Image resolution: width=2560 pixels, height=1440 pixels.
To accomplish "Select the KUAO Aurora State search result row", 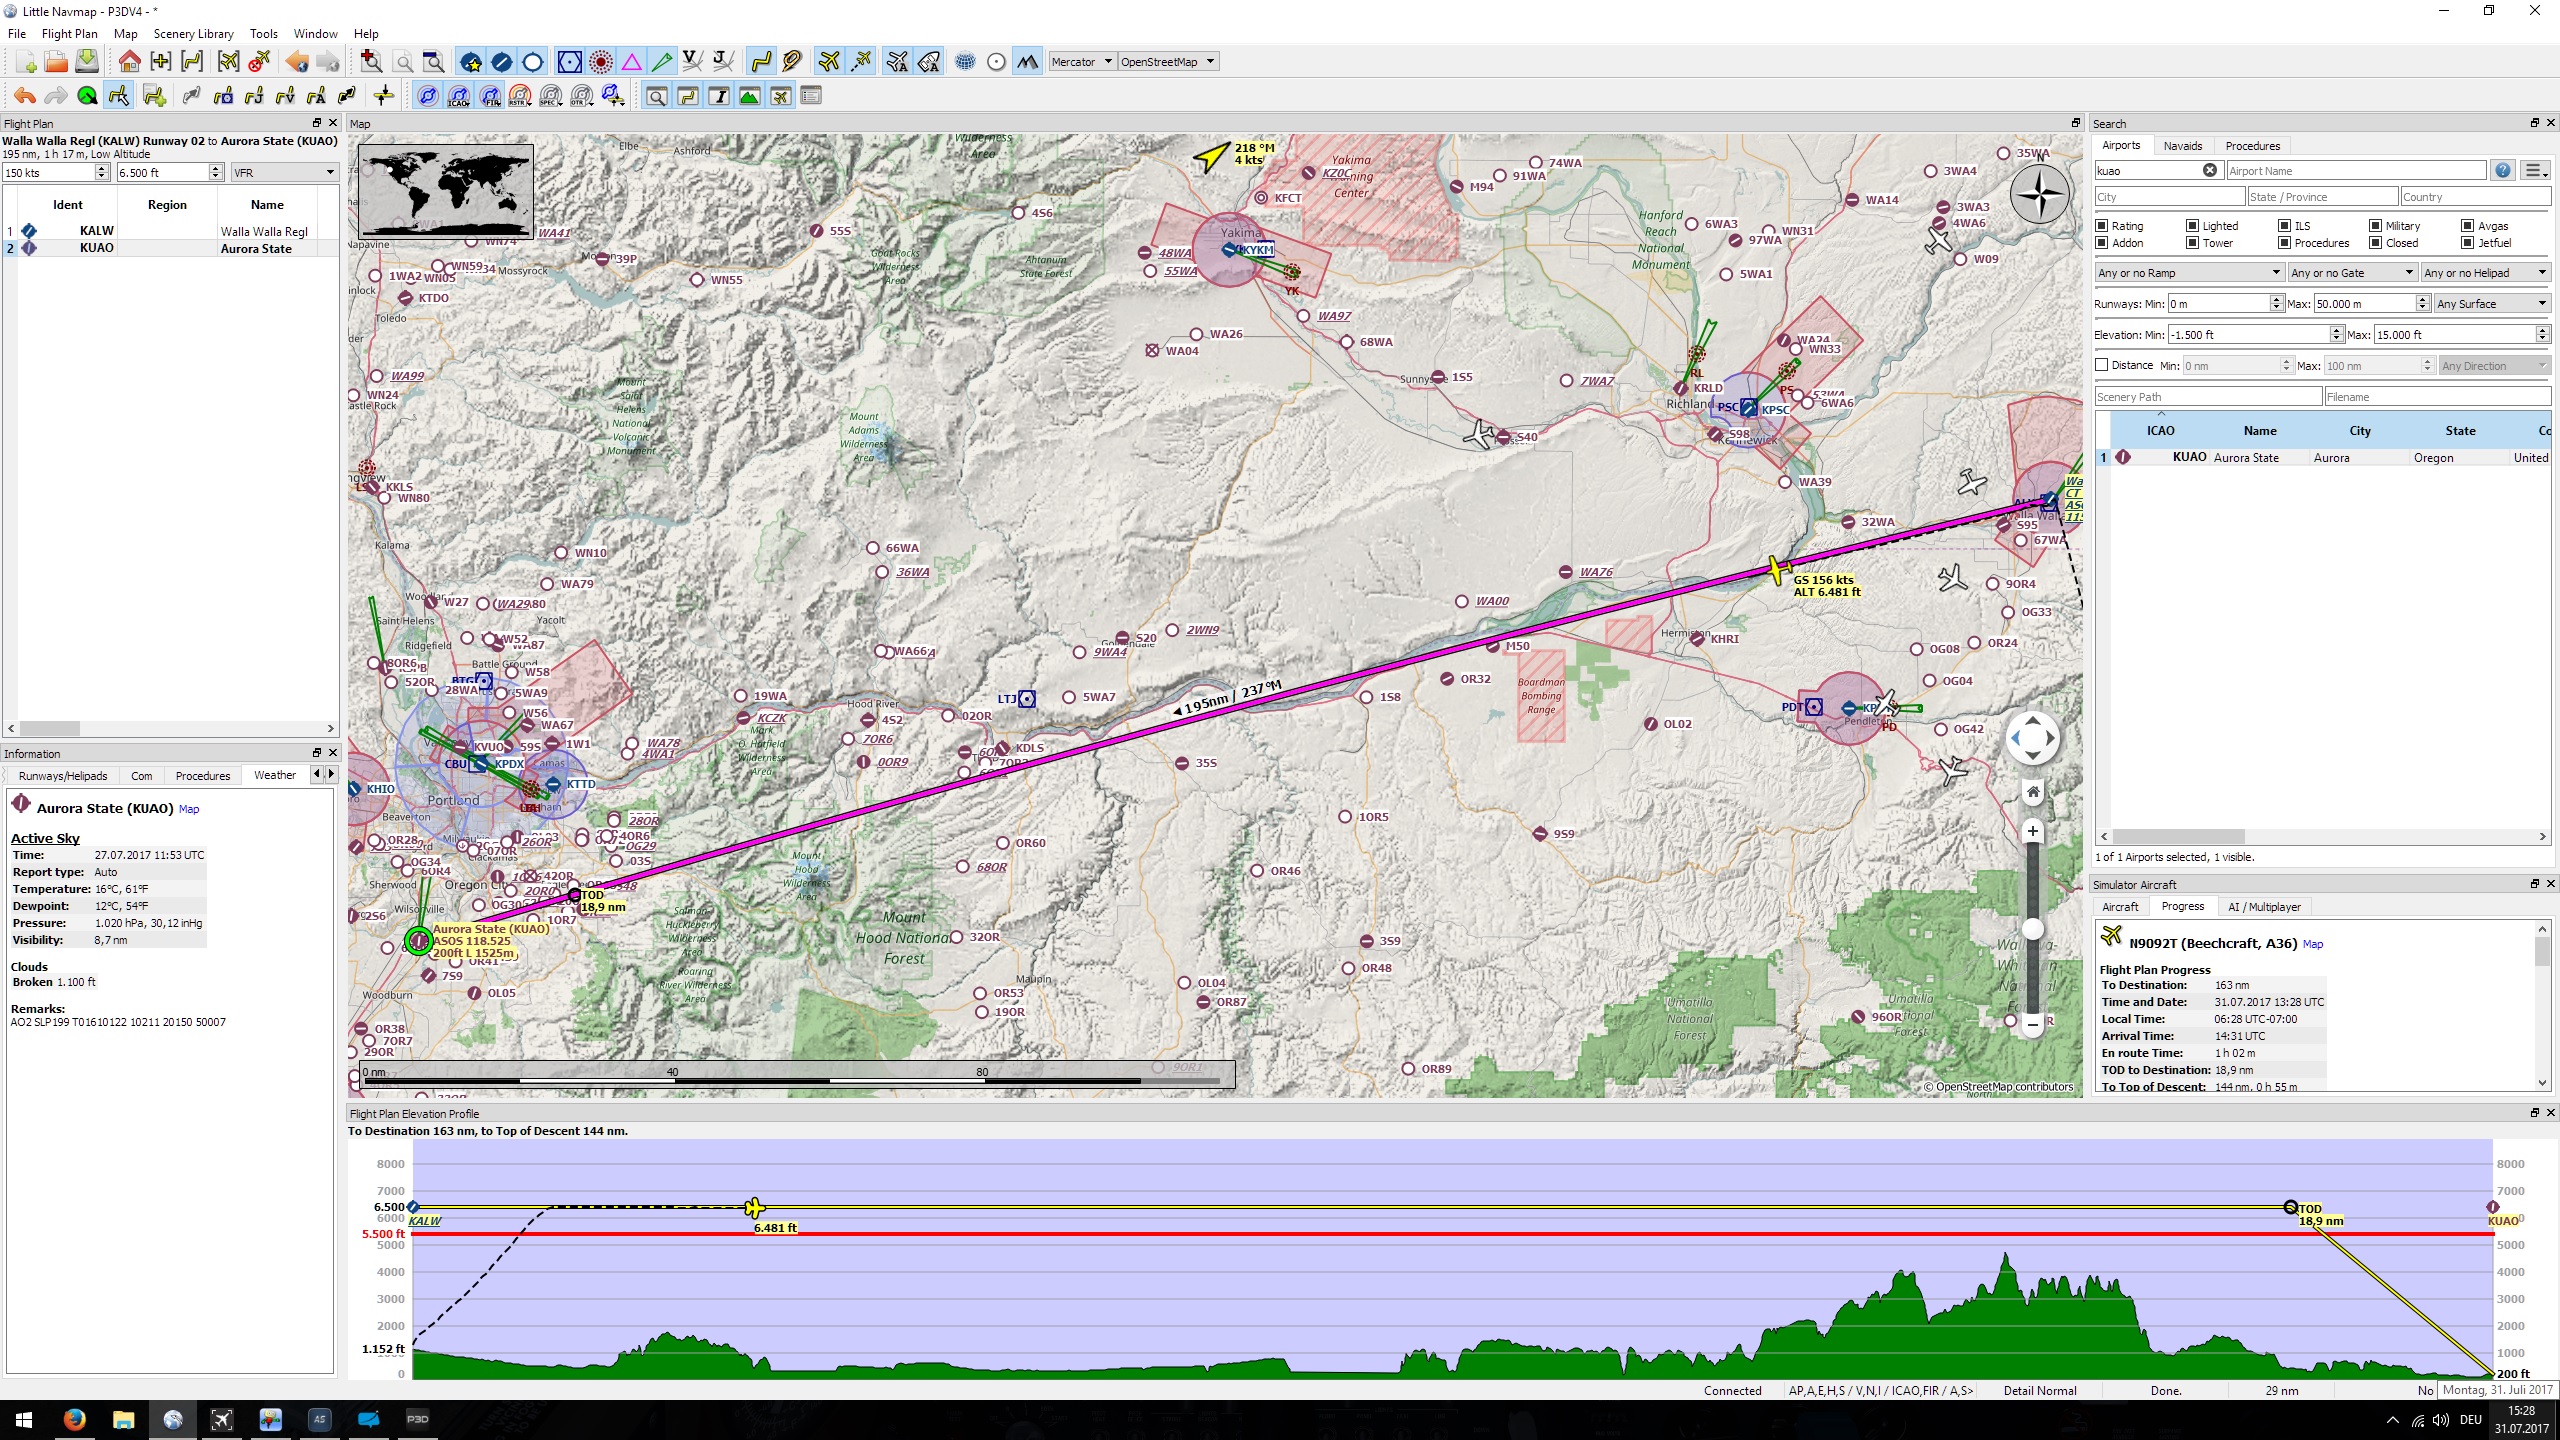I will point(2322,458).
